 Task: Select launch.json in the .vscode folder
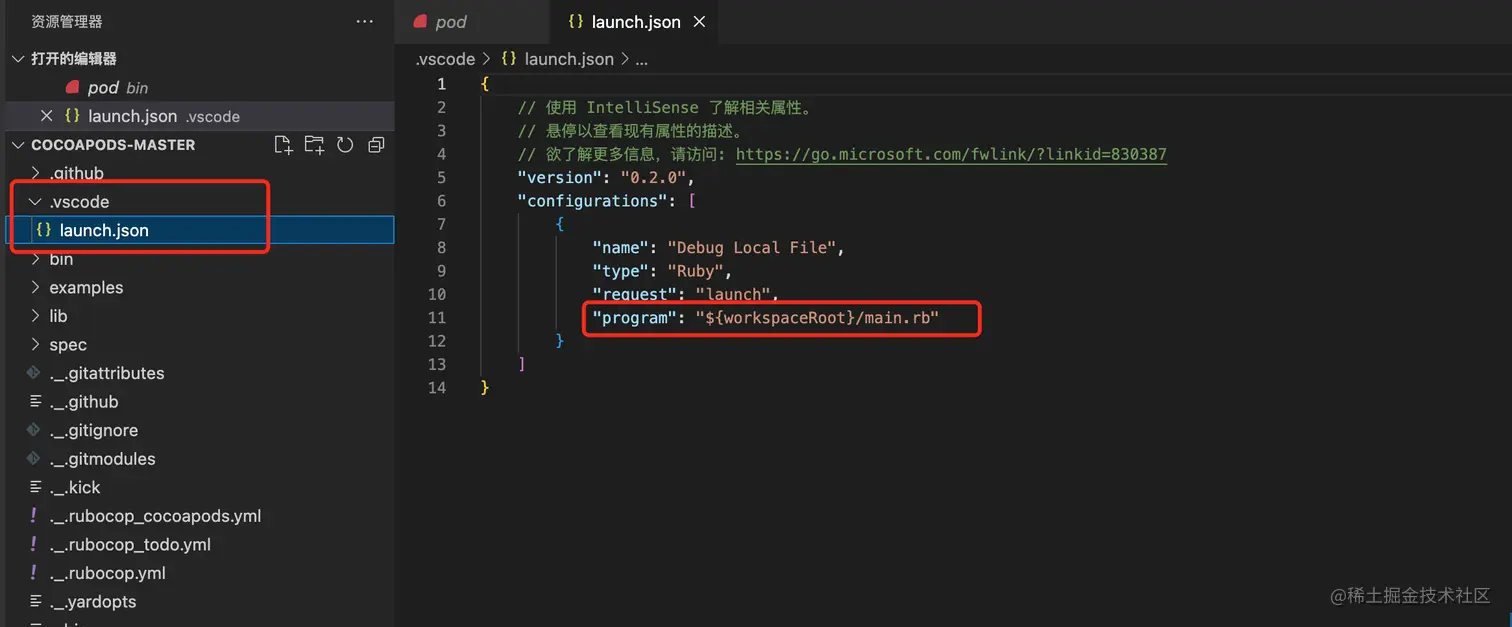(198, 230)
